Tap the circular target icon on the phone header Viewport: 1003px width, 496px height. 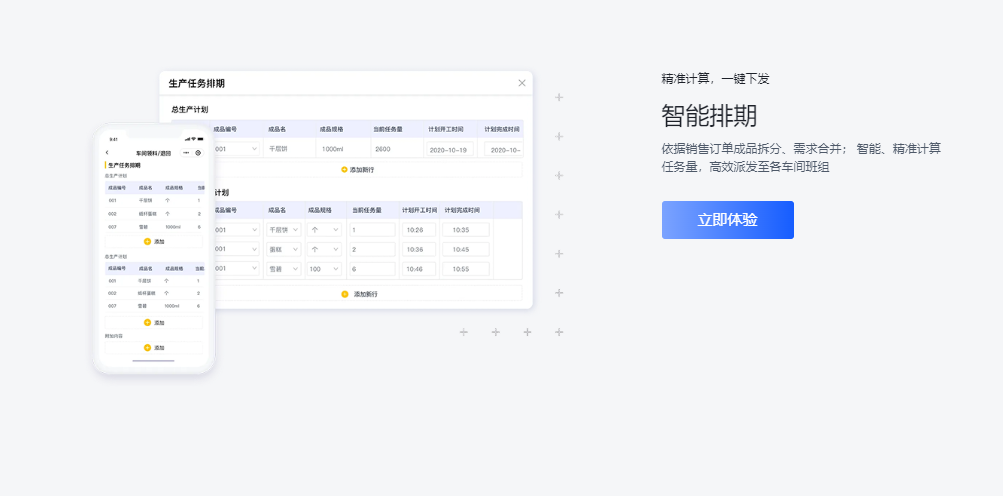198,153
